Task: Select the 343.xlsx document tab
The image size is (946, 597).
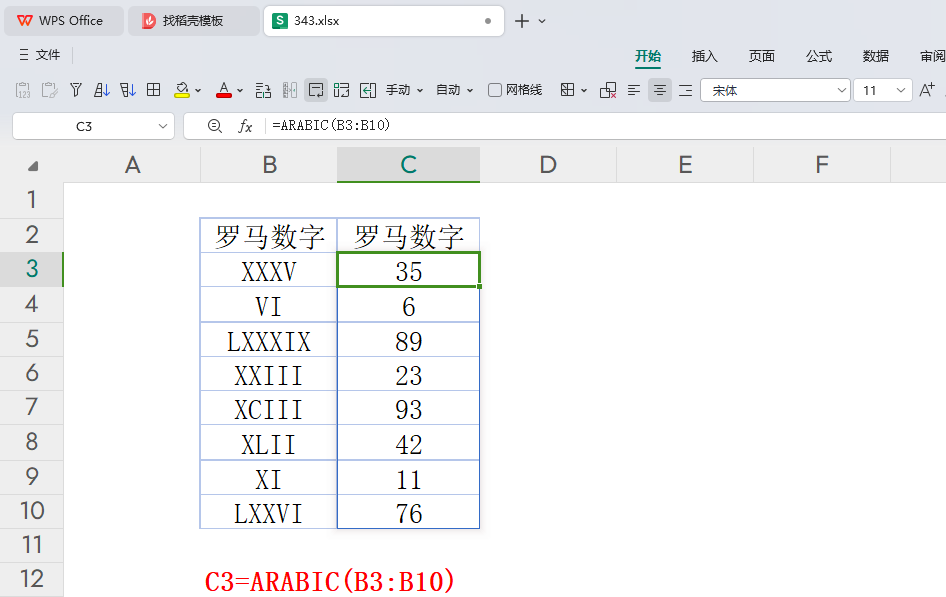Action: tap(383, 21)
